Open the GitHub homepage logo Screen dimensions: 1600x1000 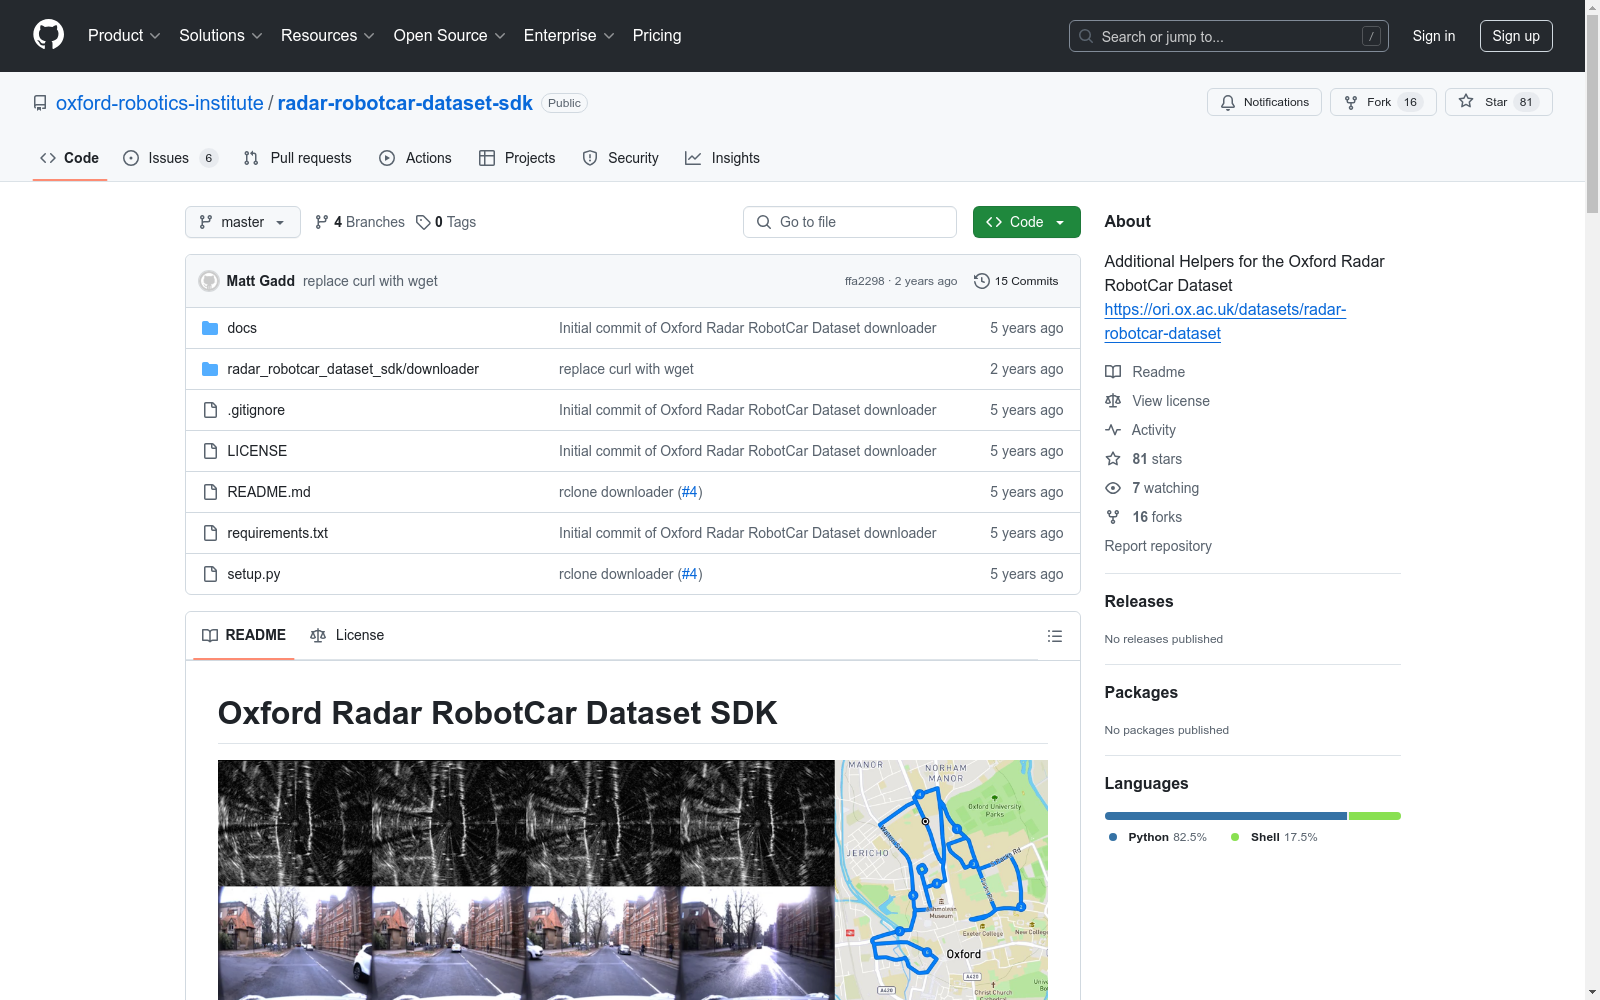tap(48, 35)
